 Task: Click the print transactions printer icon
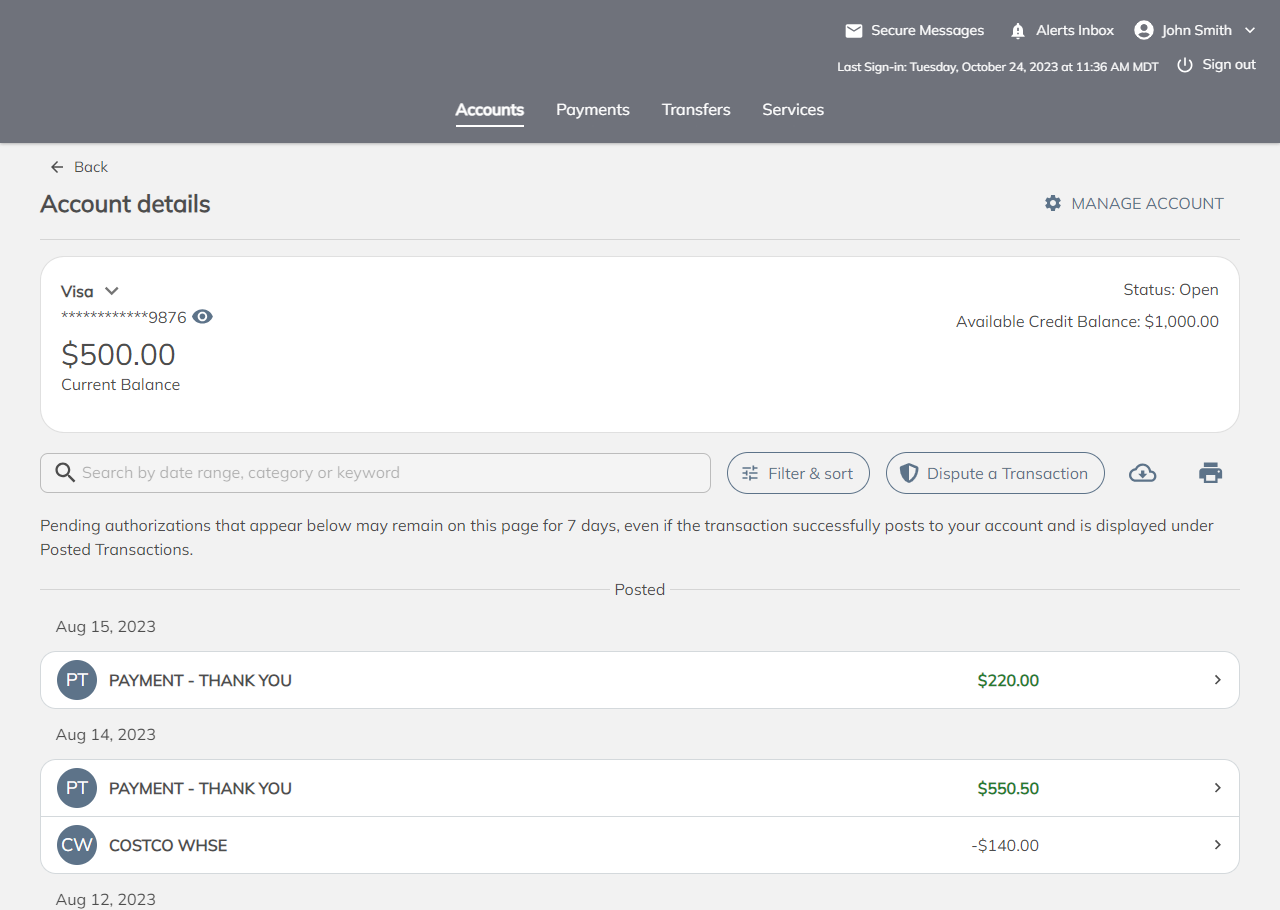[x=1210, y=473]
